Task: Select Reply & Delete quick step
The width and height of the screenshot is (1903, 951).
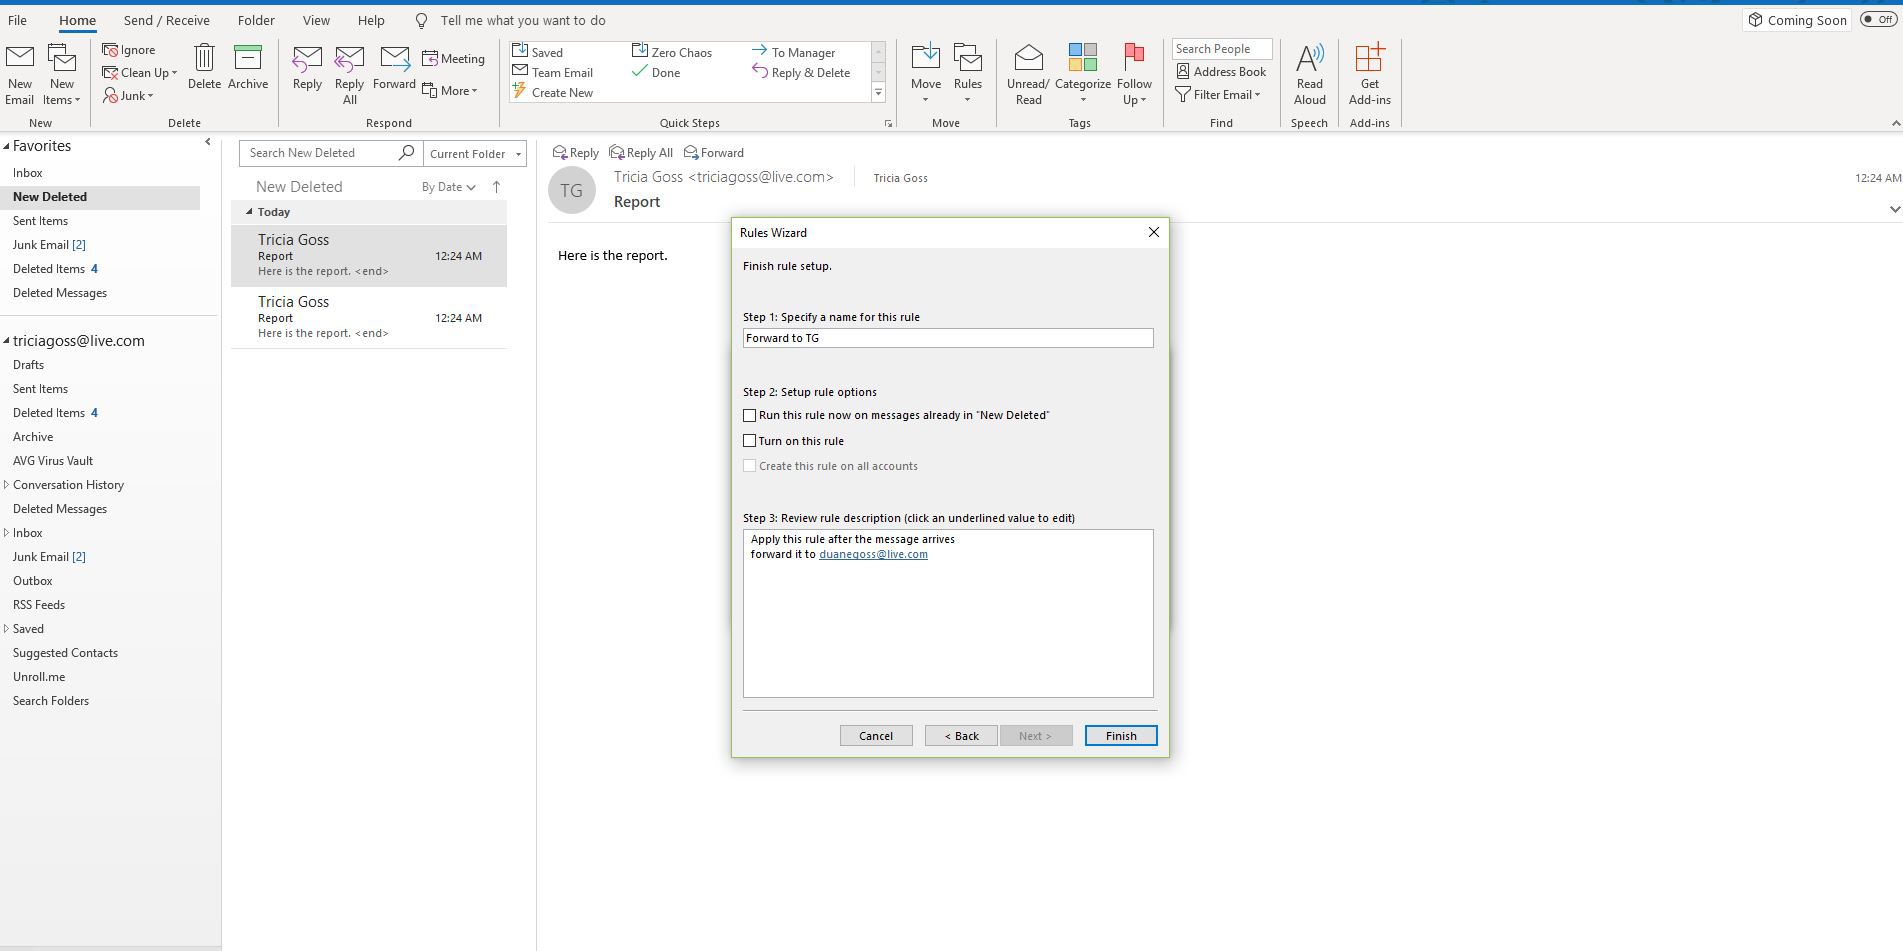Action: [x=801, y=72]
